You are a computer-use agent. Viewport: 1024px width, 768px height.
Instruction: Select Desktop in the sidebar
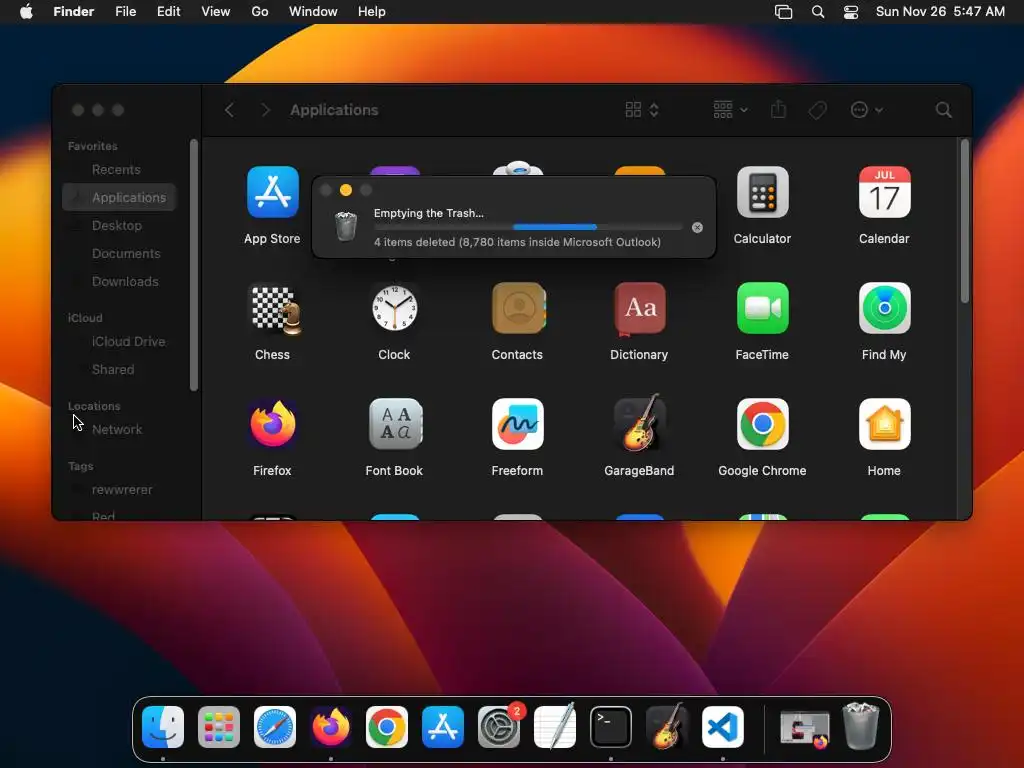pos(119,225)
